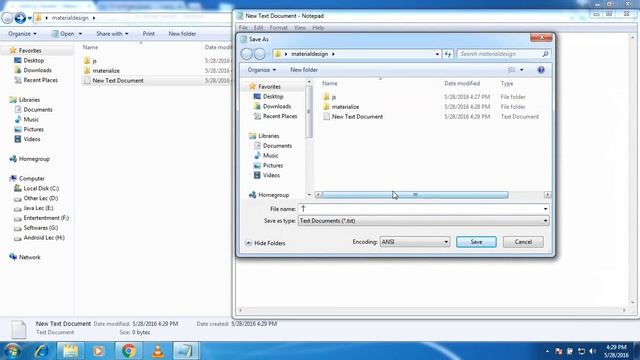Screen dimensions: 640x360
Task: Open the Encoding ANSI dropdown
Action: [x=415, y=242]
